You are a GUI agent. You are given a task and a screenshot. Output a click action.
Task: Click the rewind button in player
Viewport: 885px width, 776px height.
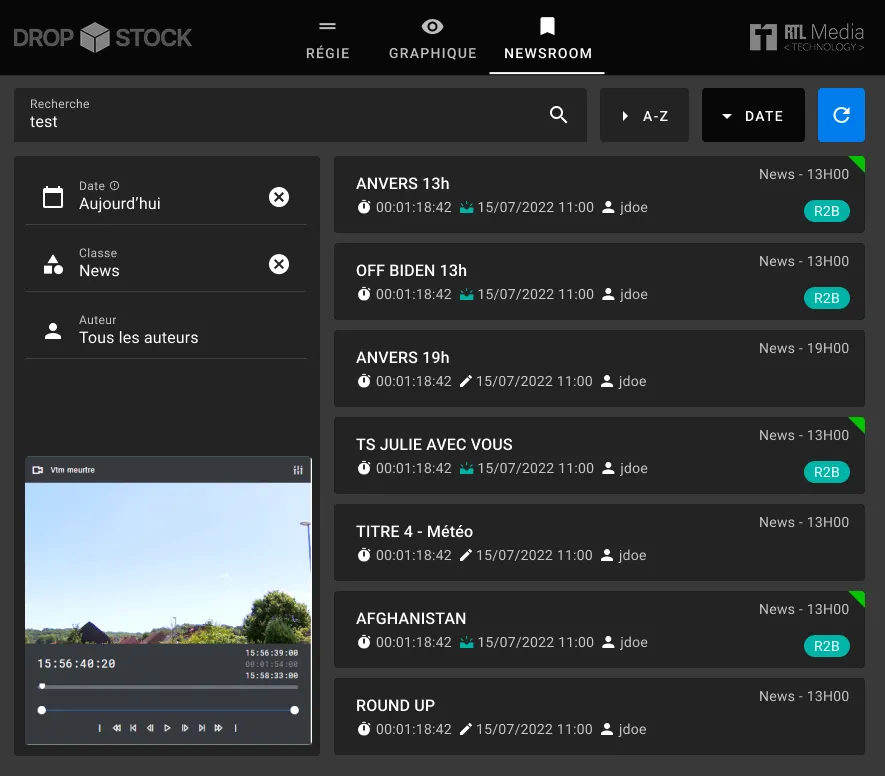point(117,728)
